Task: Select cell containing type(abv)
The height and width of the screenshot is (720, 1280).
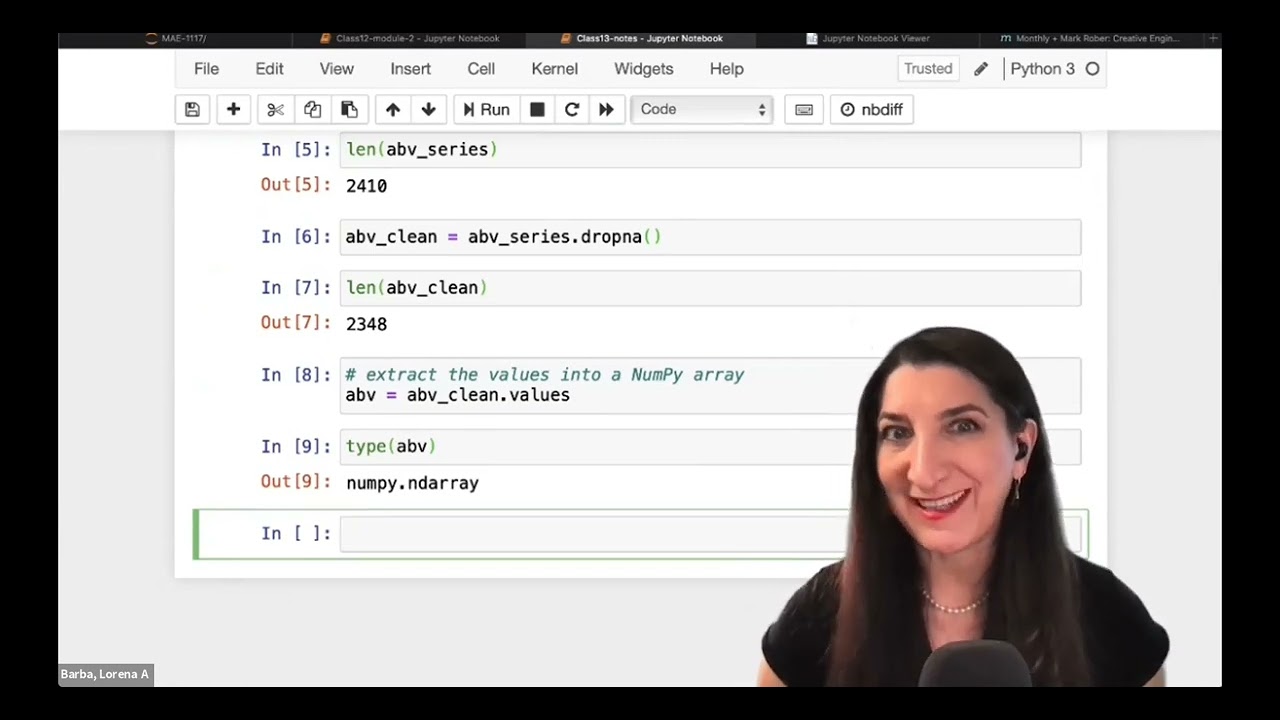Action: pyautogui.click(x=710, y=447)
